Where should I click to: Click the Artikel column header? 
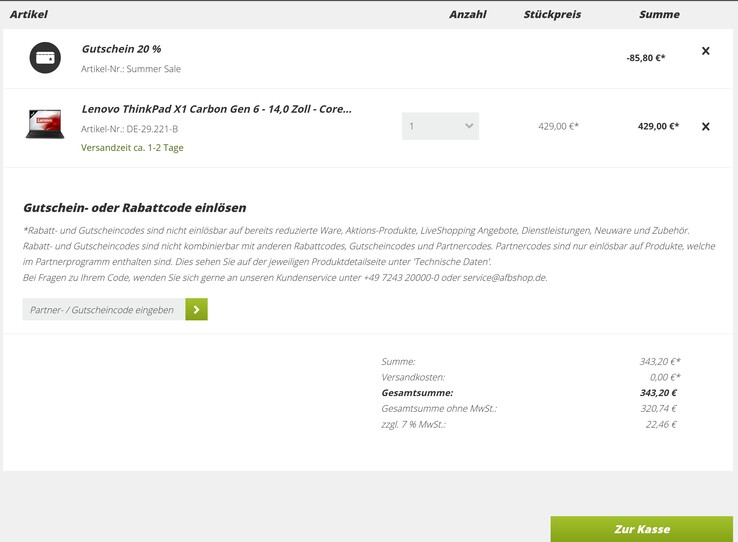[x=29, y=15]
